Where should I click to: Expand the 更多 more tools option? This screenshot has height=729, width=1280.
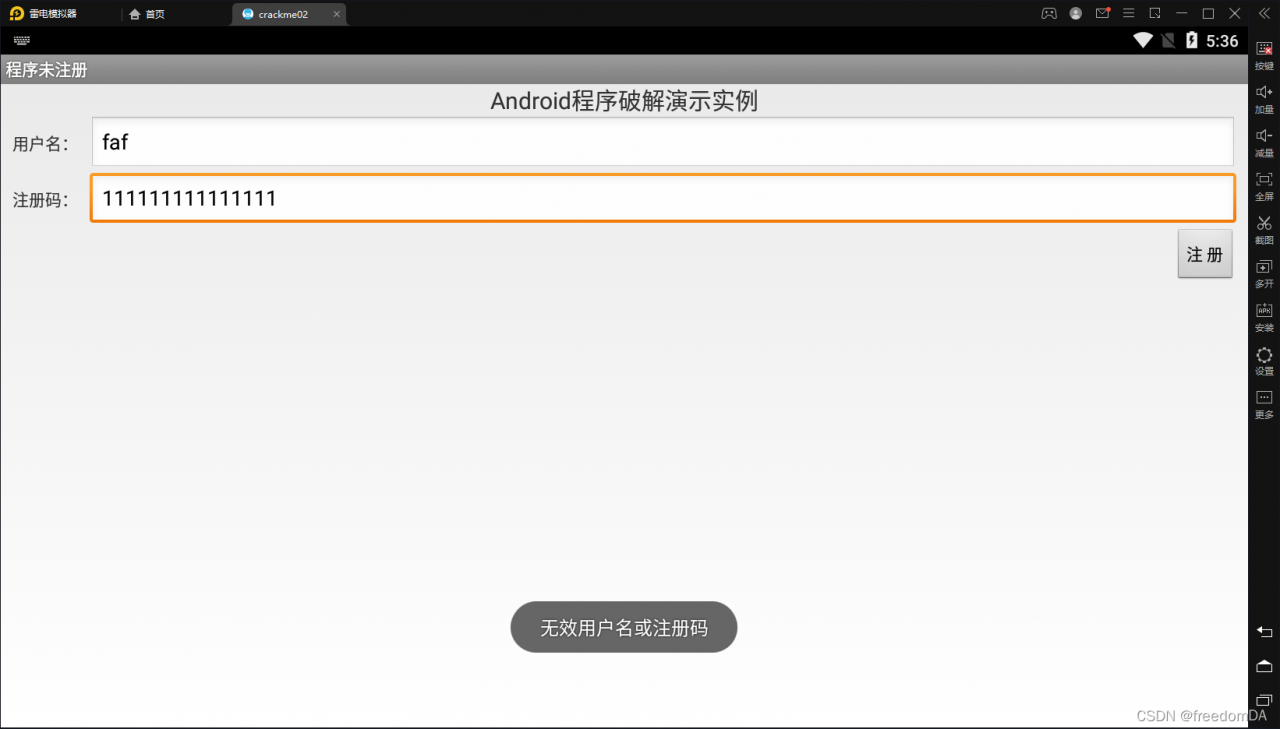click(x=1264, y=403)
